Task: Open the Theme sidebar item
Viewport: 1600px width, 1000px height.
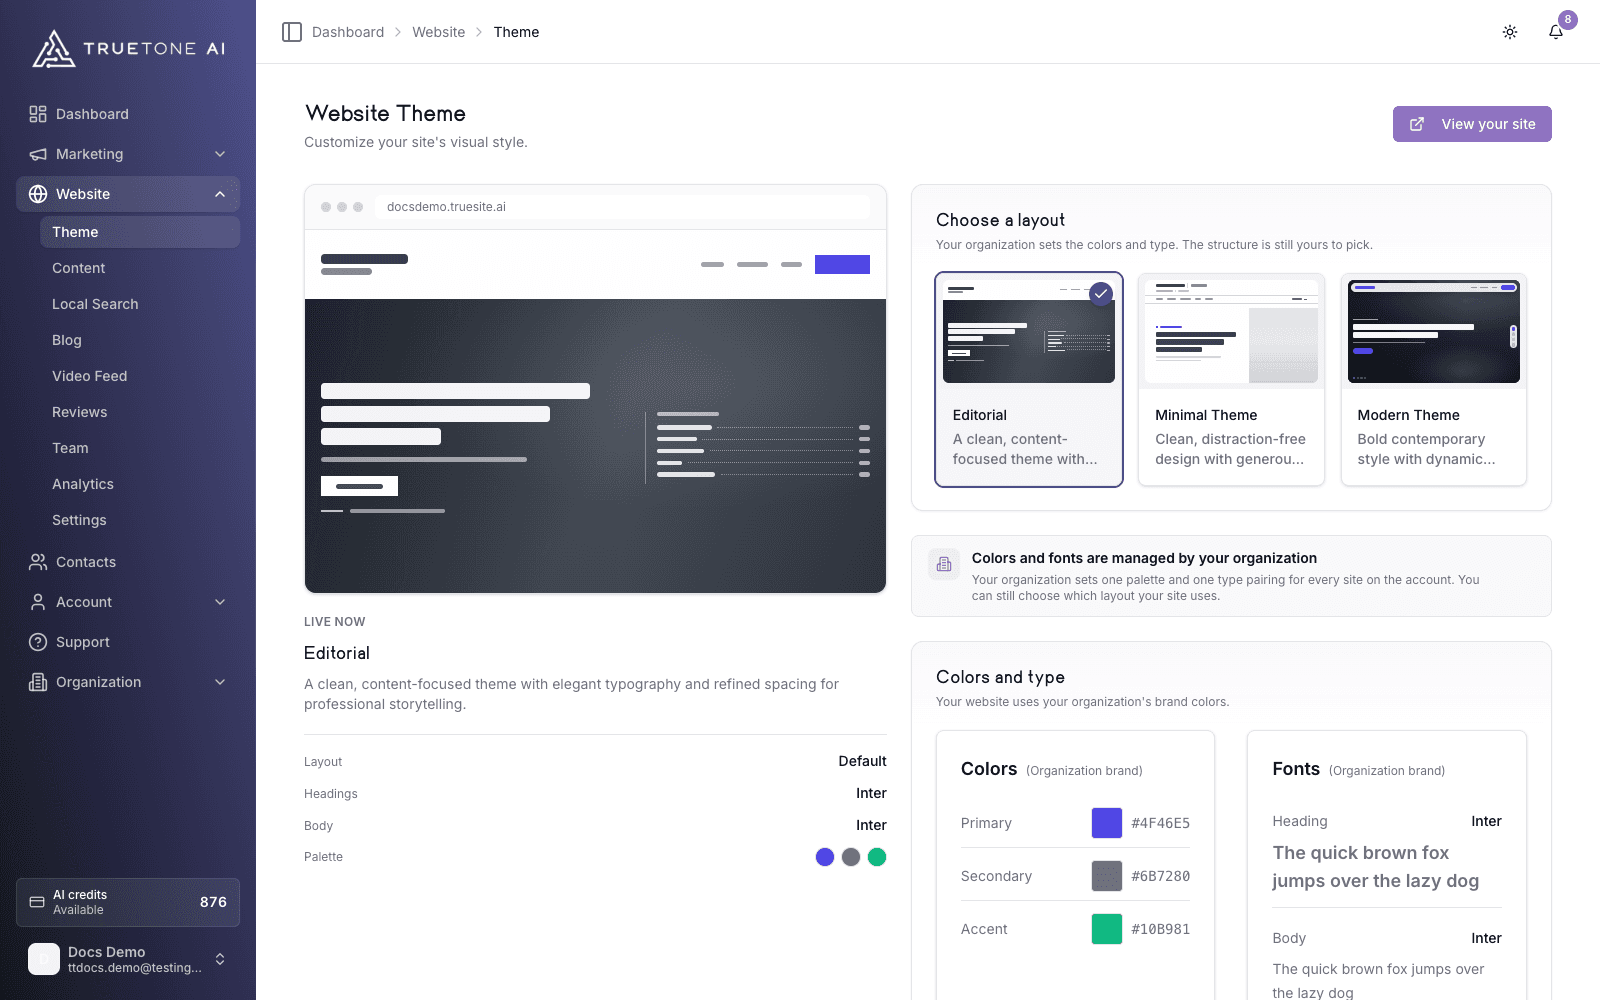Action: click(x=140, y=232)
